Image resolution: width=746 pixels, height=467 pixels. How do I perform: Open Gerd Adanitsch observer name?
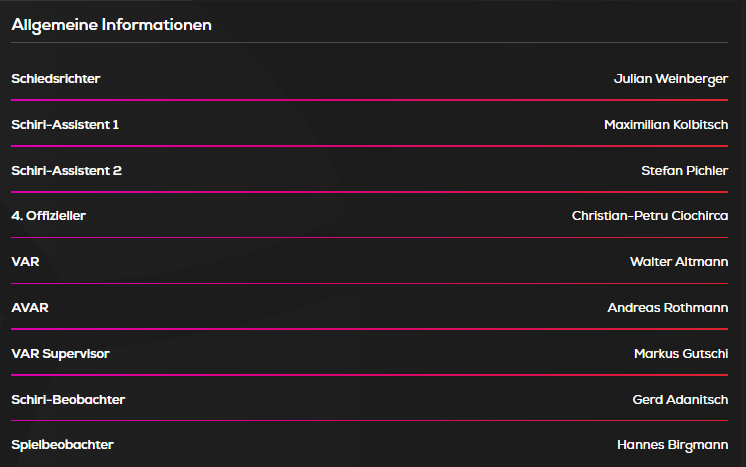(680, 400)
